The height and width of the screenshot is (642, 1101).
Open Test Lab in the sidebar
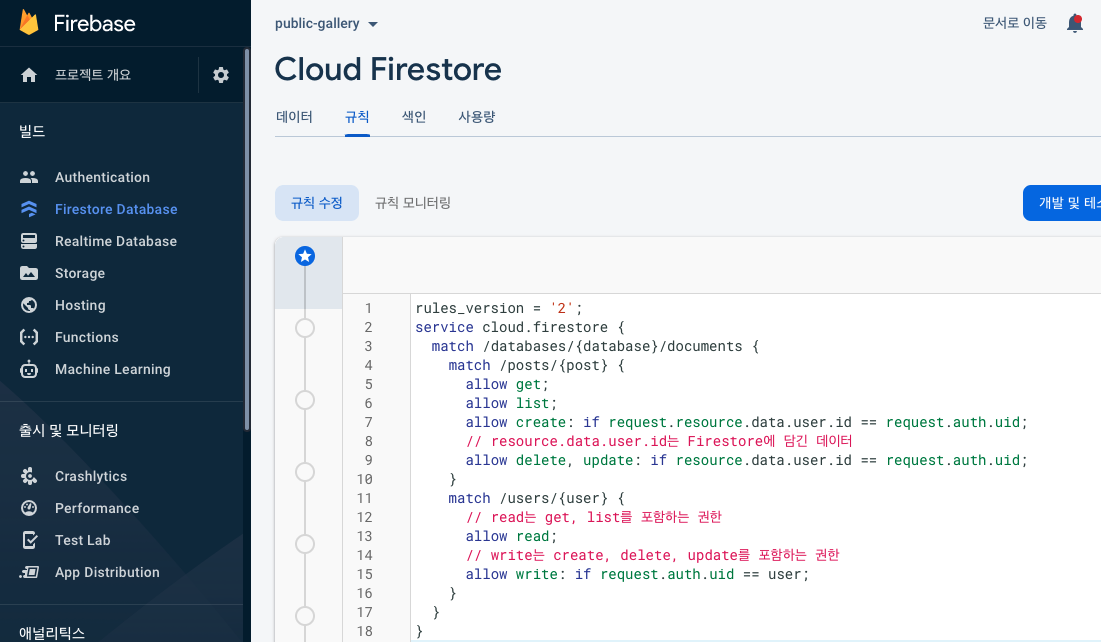click(x=82, y=540)
